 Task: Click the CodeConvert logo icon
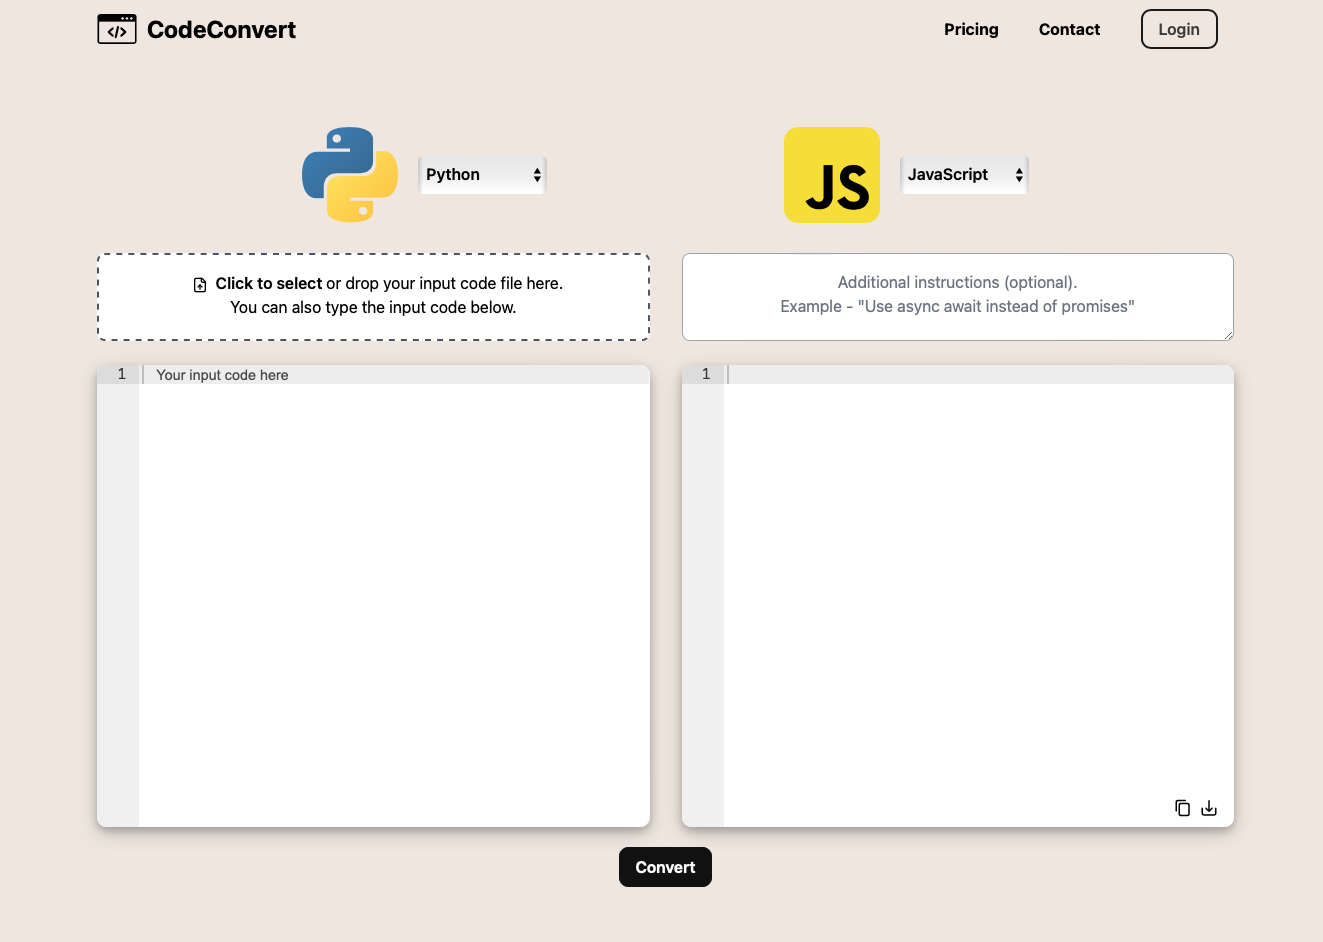coord(117,29)
